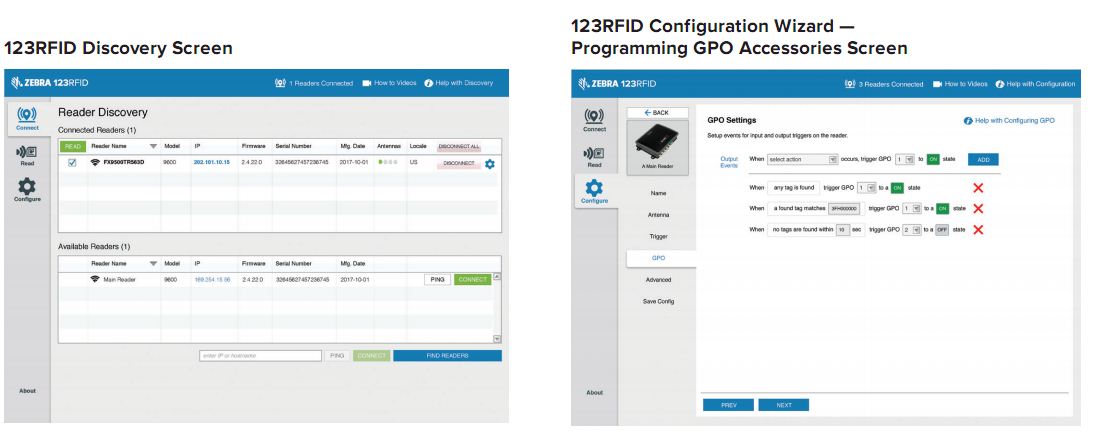This screenshot has width=1094, height=440.
Task: Click the FIND READERS button
Action: point(447,355)
